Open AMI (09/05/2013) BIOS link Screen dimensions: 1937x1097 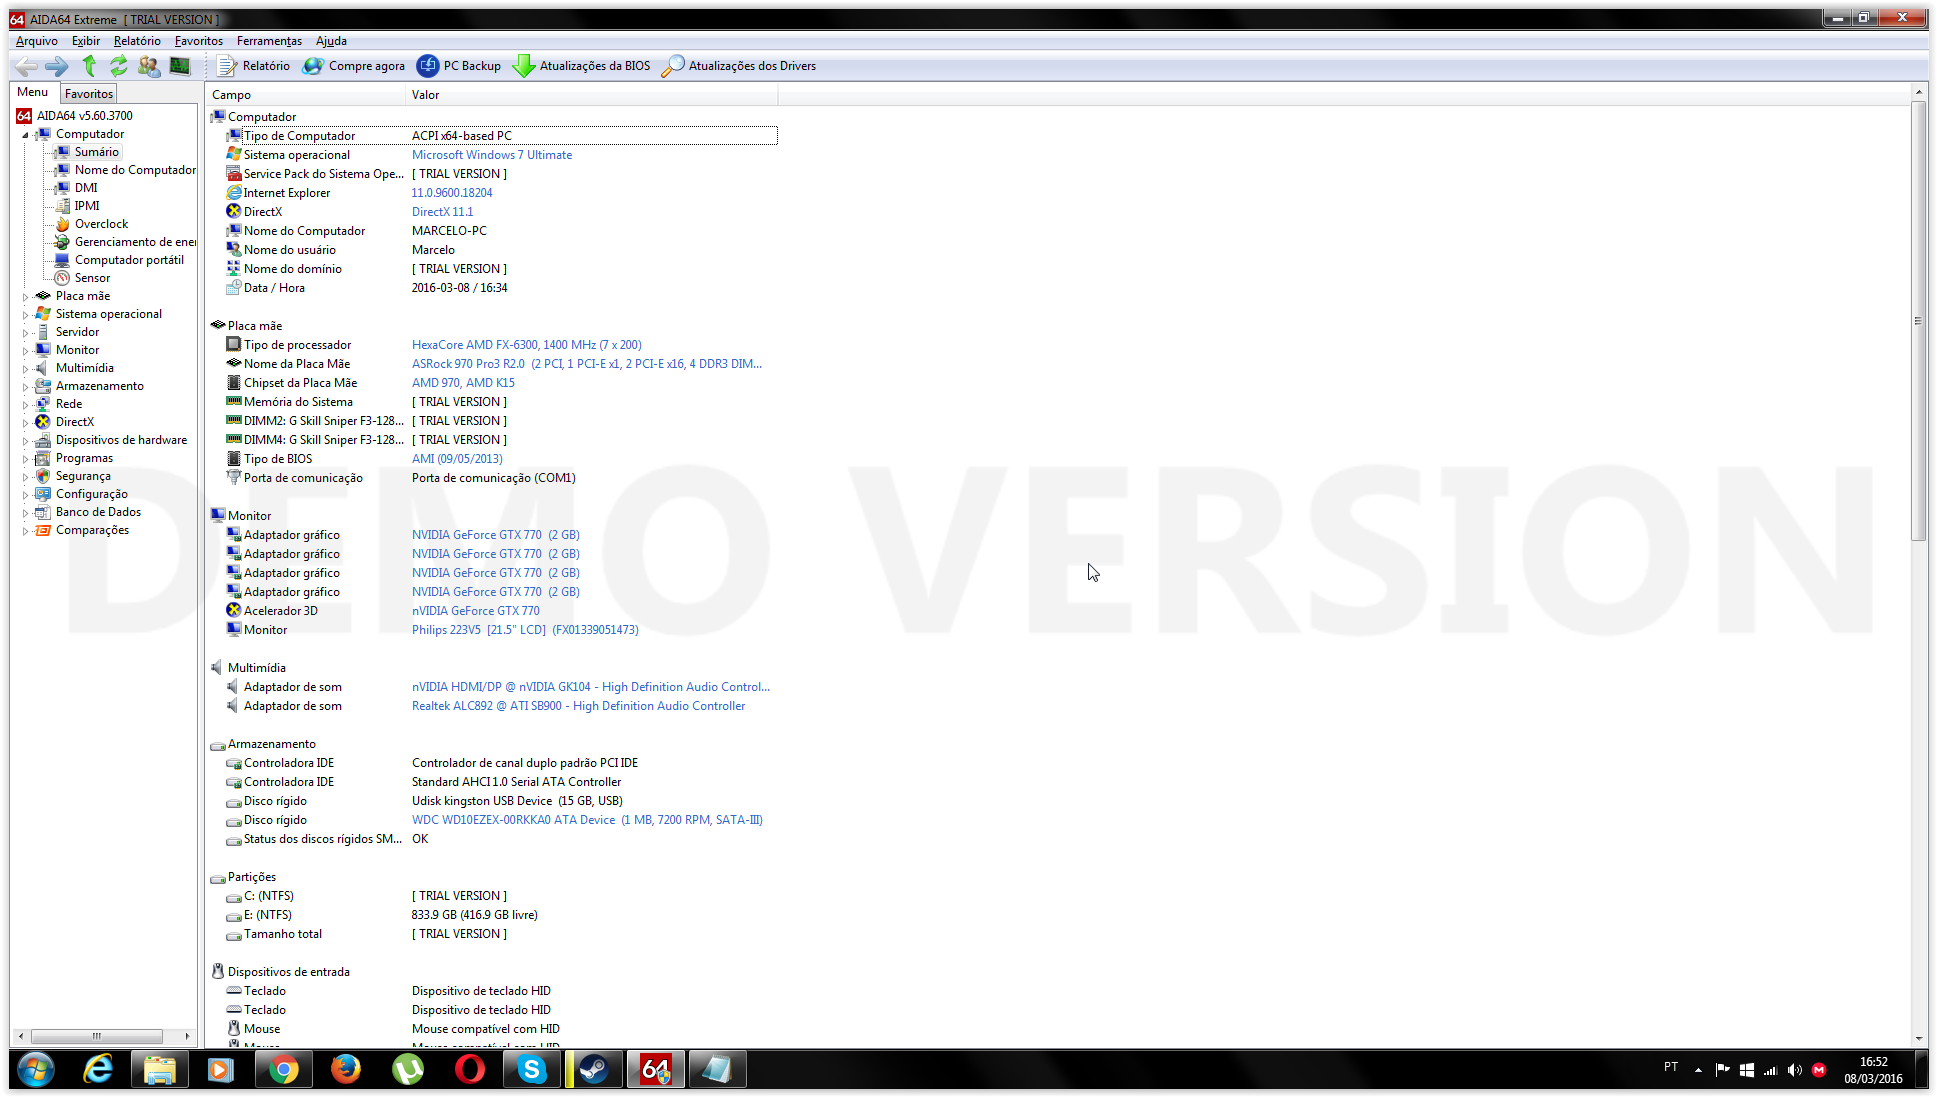[x=457, y=459]
